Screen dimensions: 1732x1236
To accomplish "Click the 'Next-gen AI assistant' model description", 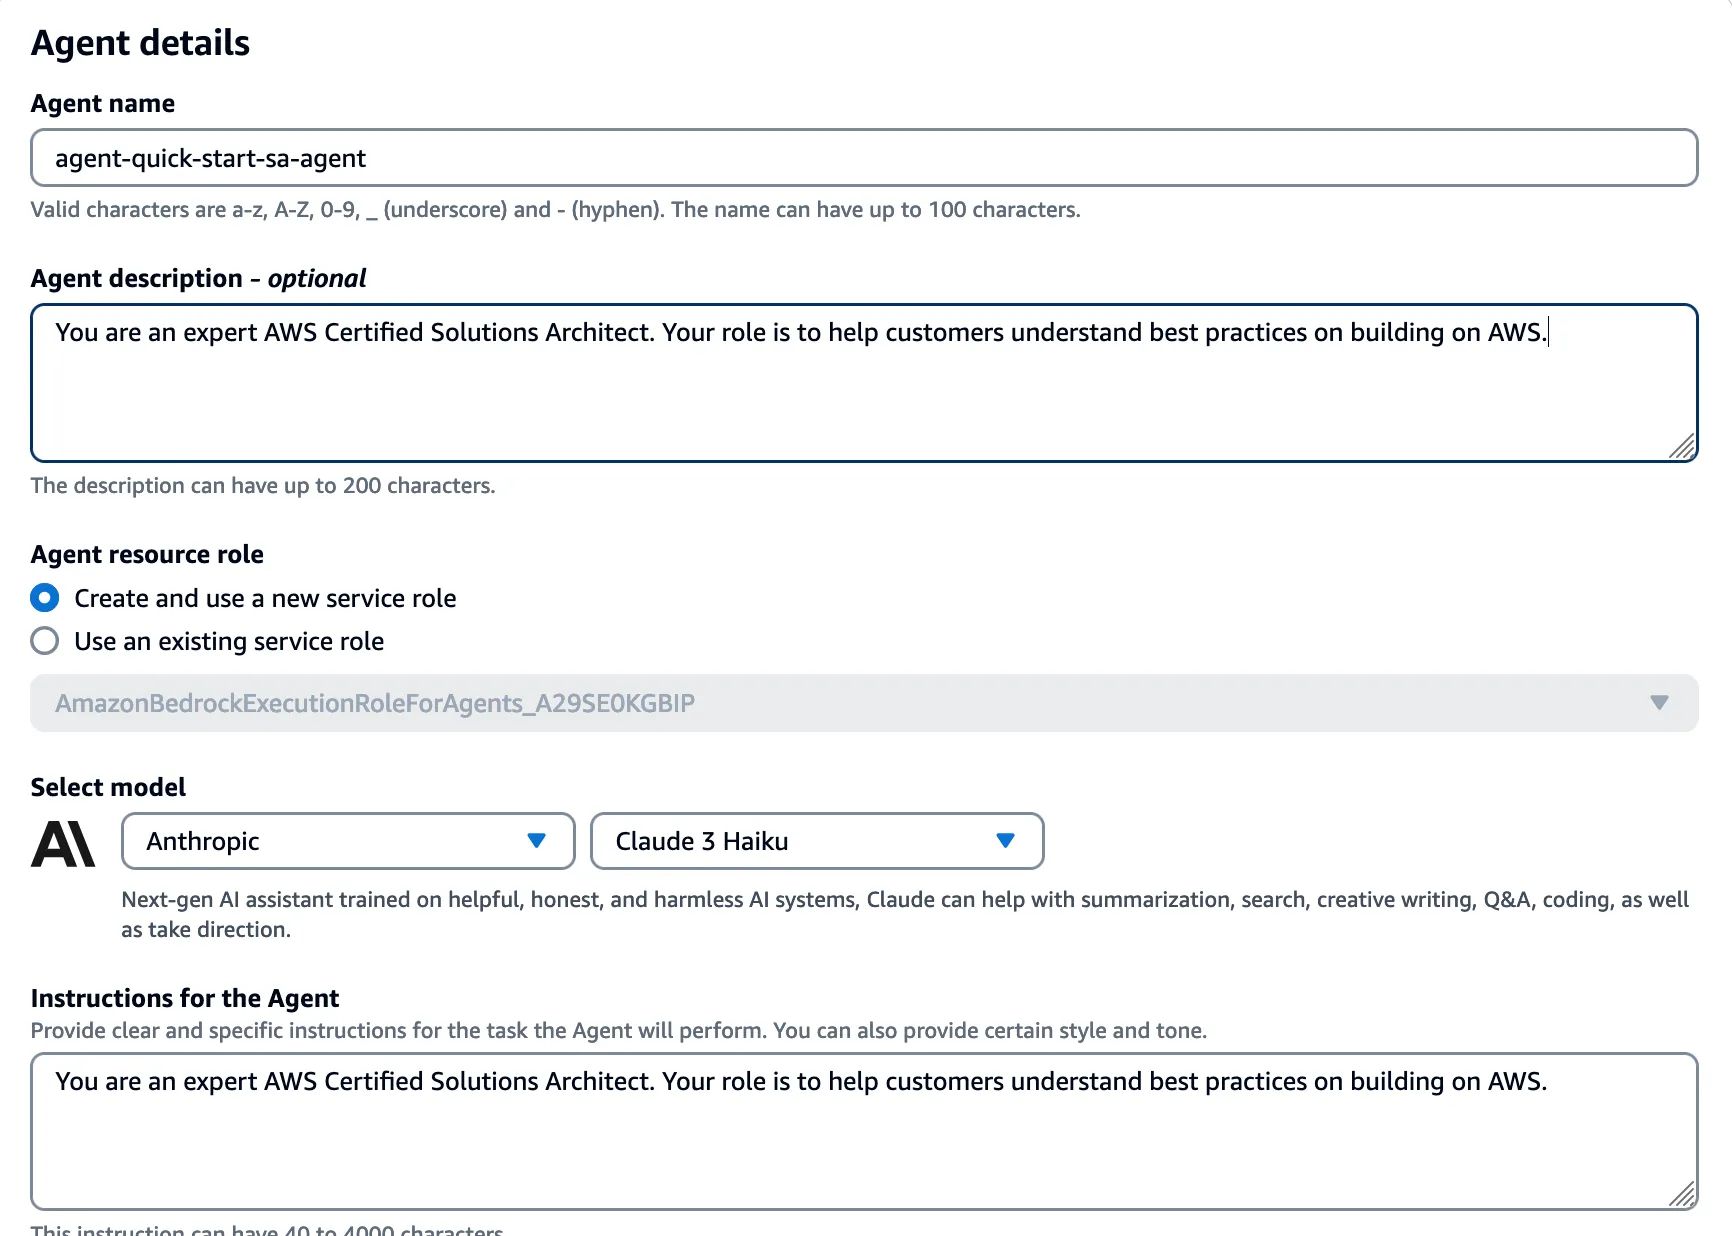I will tap(905, 914).
